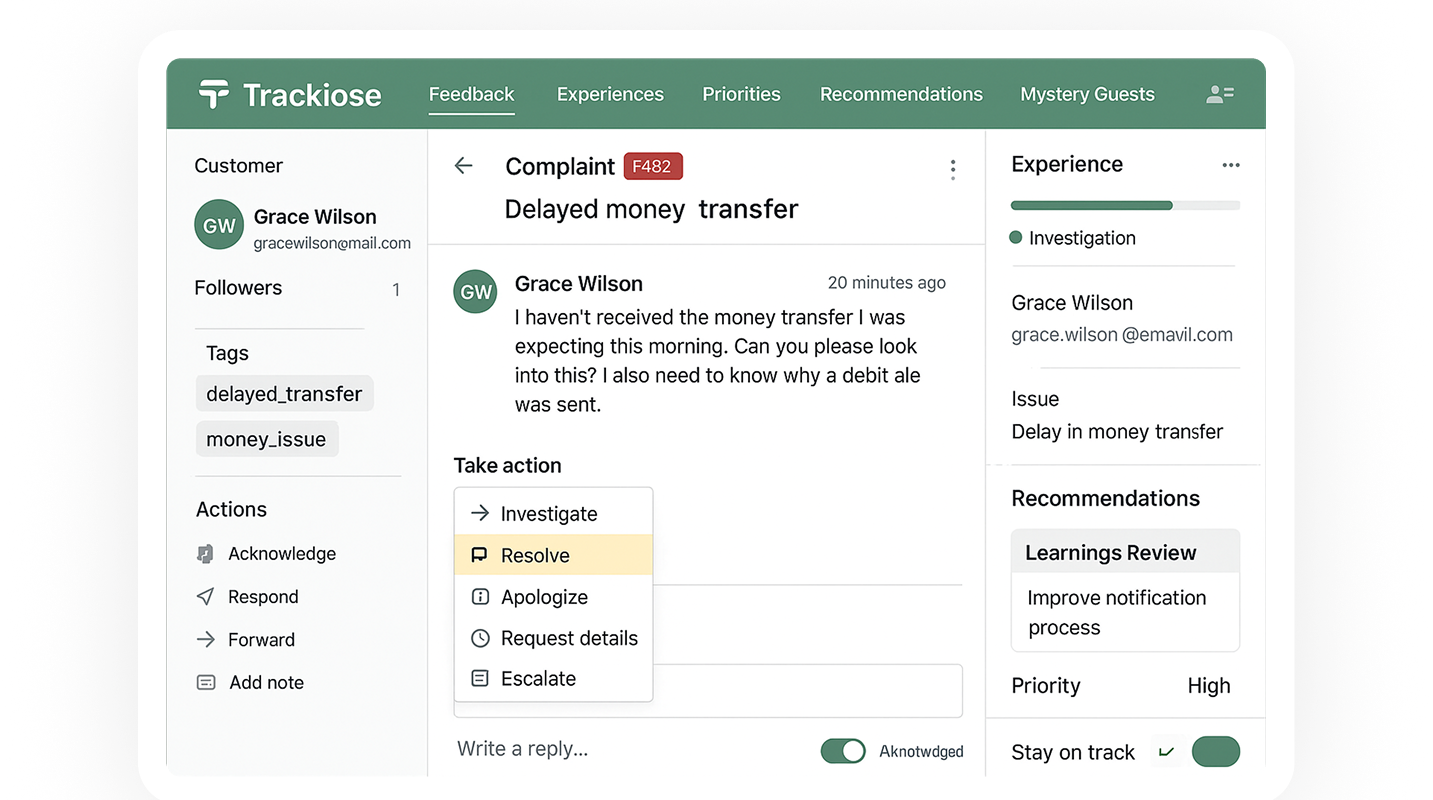The image size is (1433, 800).
Task: Open the Experience panel ellipsis menu
Action: 1230,165
